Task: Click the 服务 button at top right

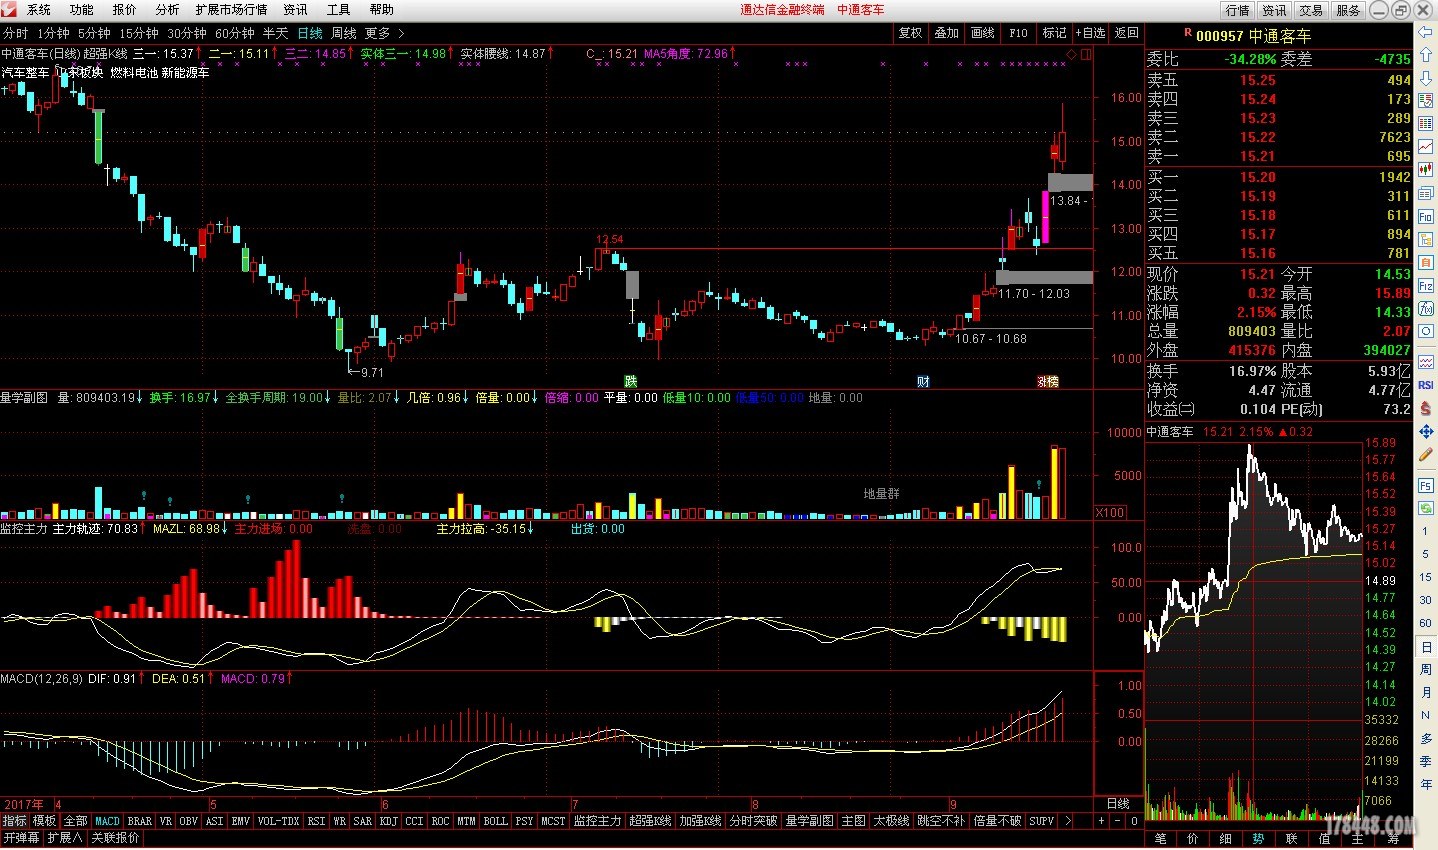Action: pyautogui.click(x=1348, y=10)
